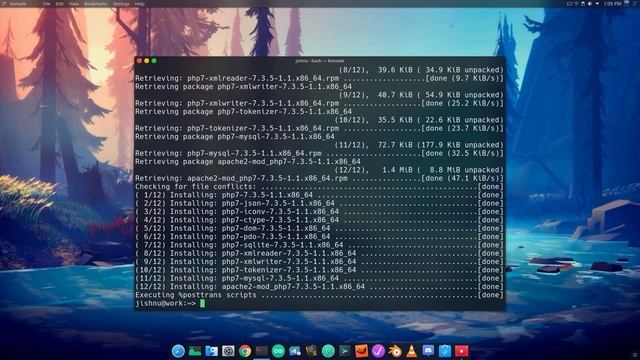Open the Help menu in top bar
The image size is (640, 360).
point(140,4)
